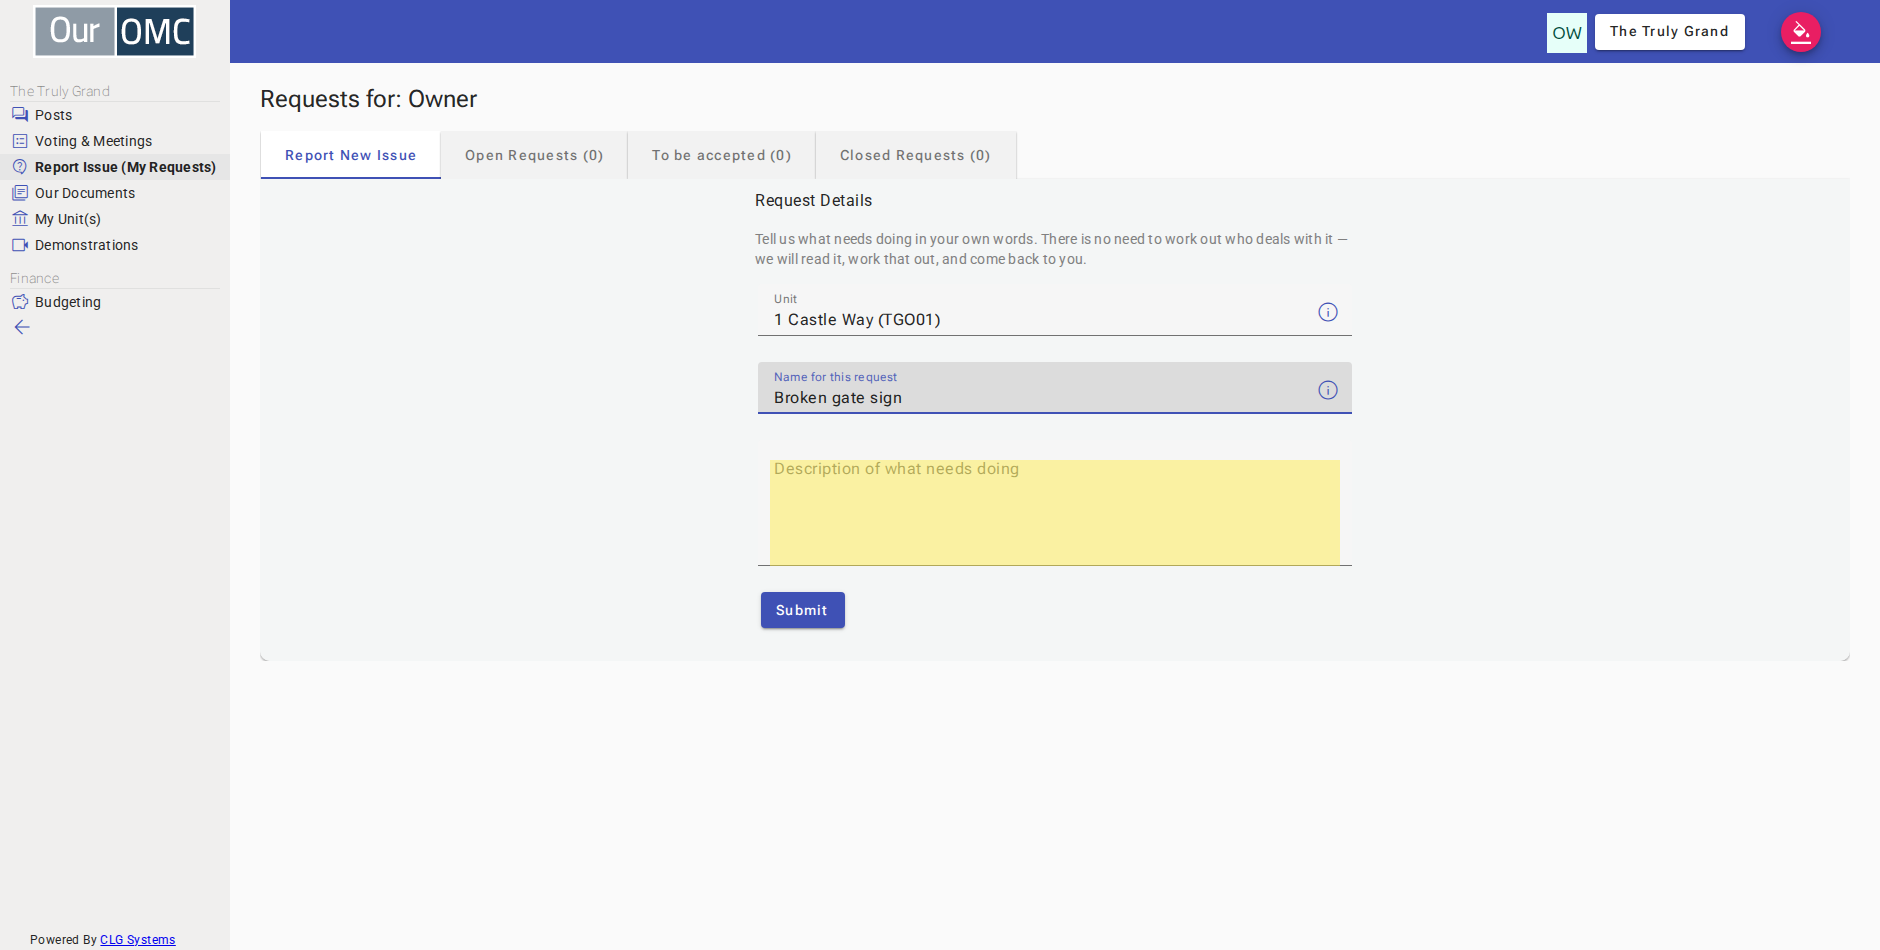Submit the request form

coord(803,610)
